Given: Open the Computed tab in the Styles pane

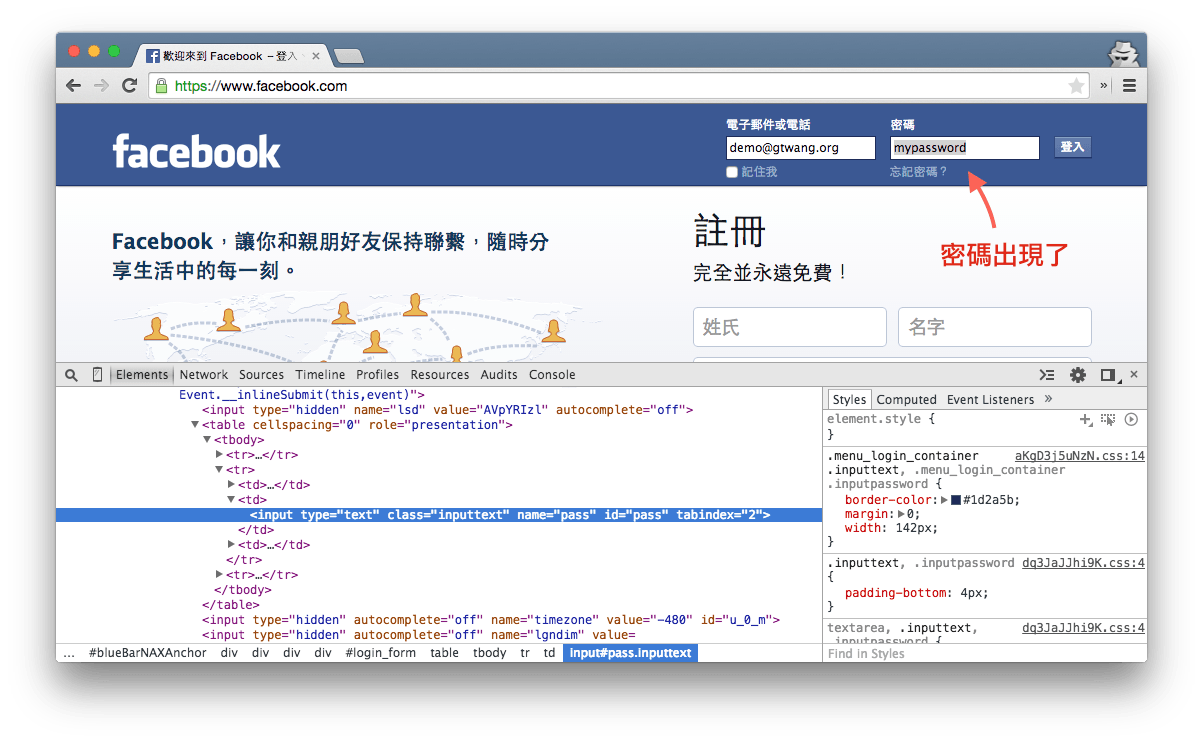Looking at the screenshot, I should [x=906, y=399].
